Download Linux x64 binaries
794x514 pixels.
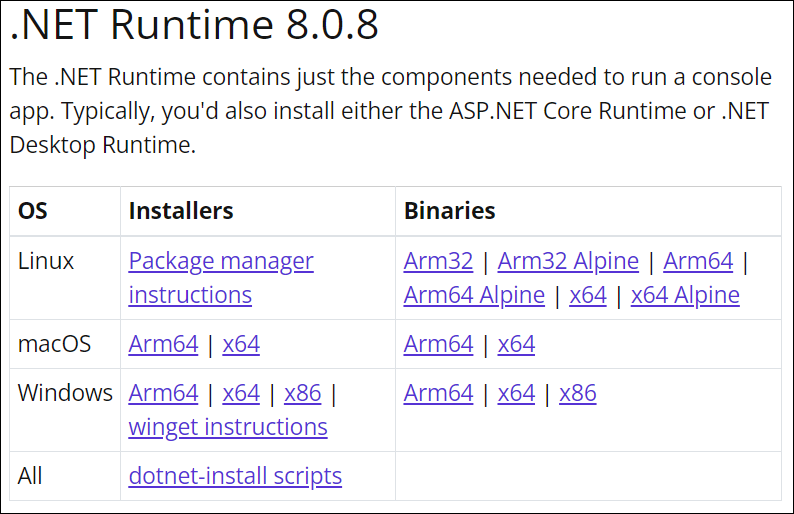pyautogui.click(x=588, y=296)
